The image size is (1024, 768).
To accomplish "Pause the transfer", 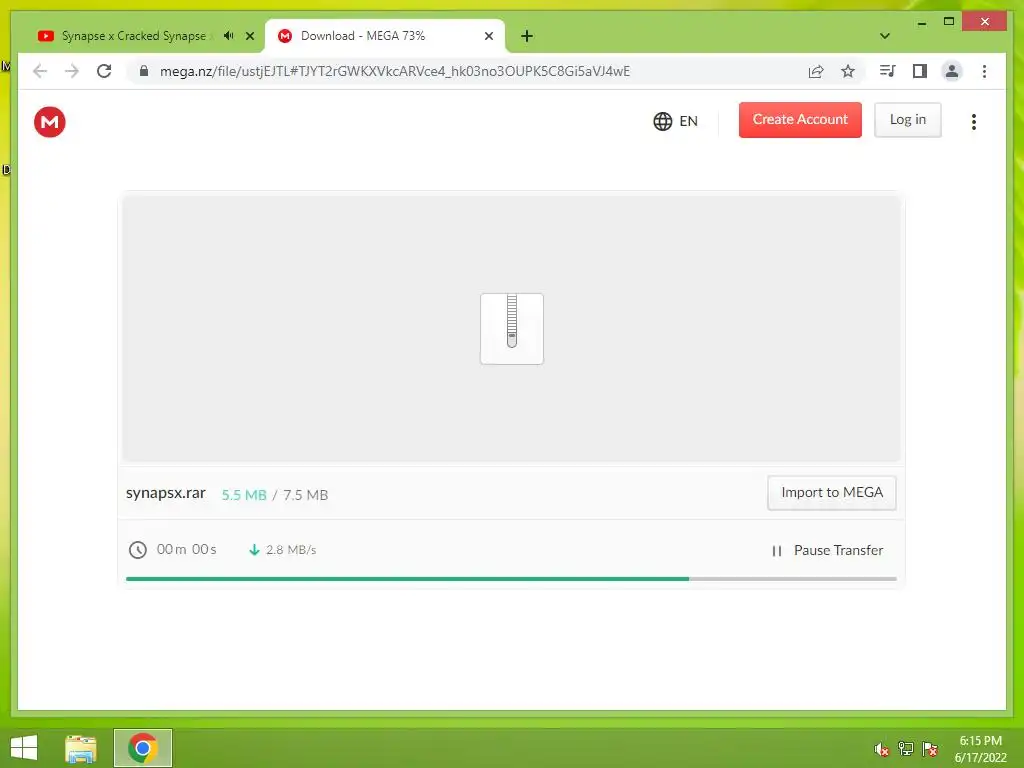I will pyautogui.click(x=827, y=551).
